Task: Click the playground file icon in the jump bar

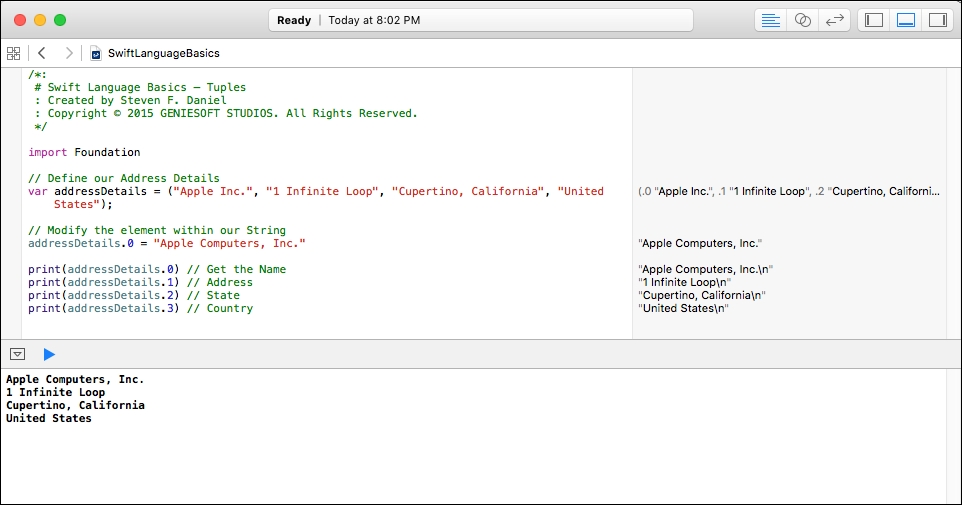Action: pos(96,54)
